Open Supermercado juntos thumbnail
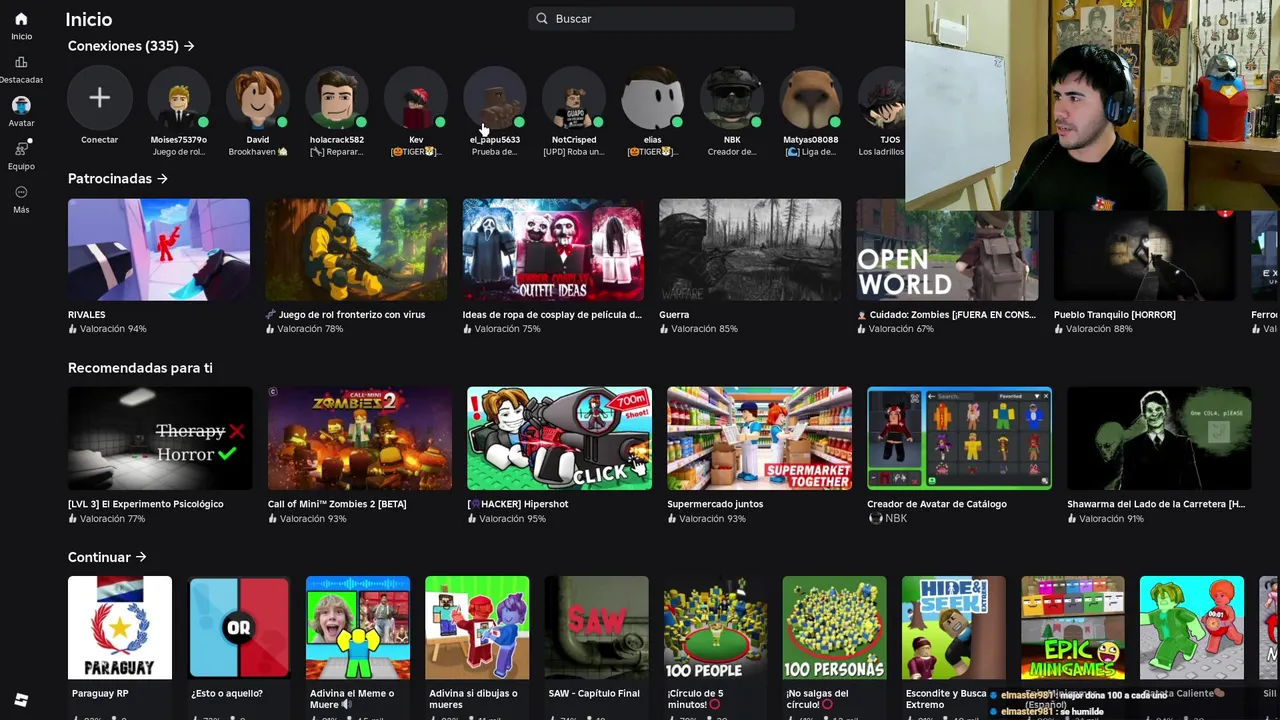Image resolution: width=1280 pixels, height=720 pixels. pyautogui.click(x=759, y=438)
